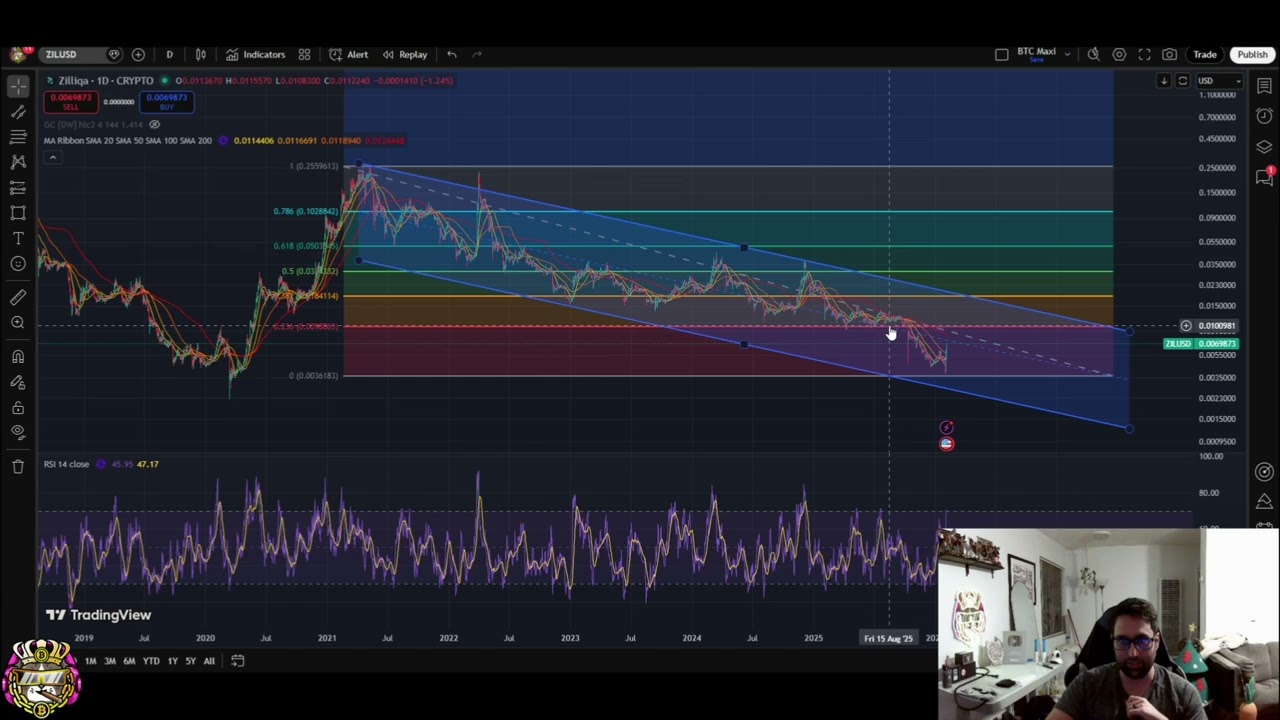Open the D timeframe interval selector
1280x720 pixels.
[169, 54]
